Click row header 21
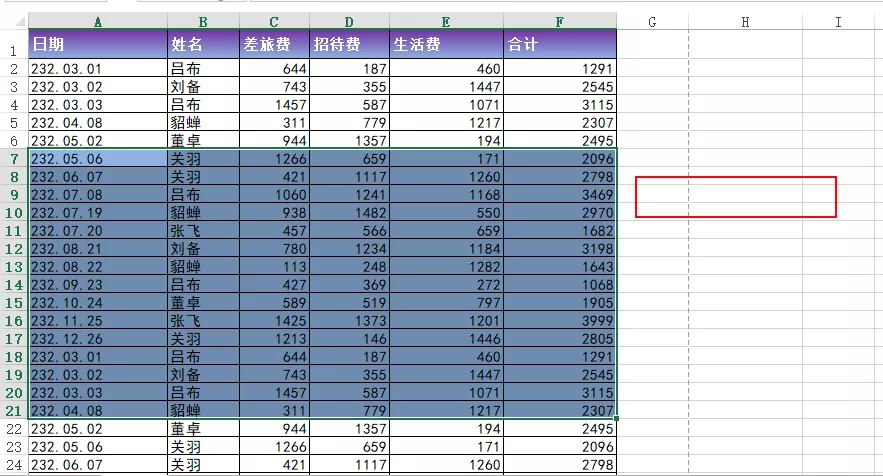 [x=14, y=411]
